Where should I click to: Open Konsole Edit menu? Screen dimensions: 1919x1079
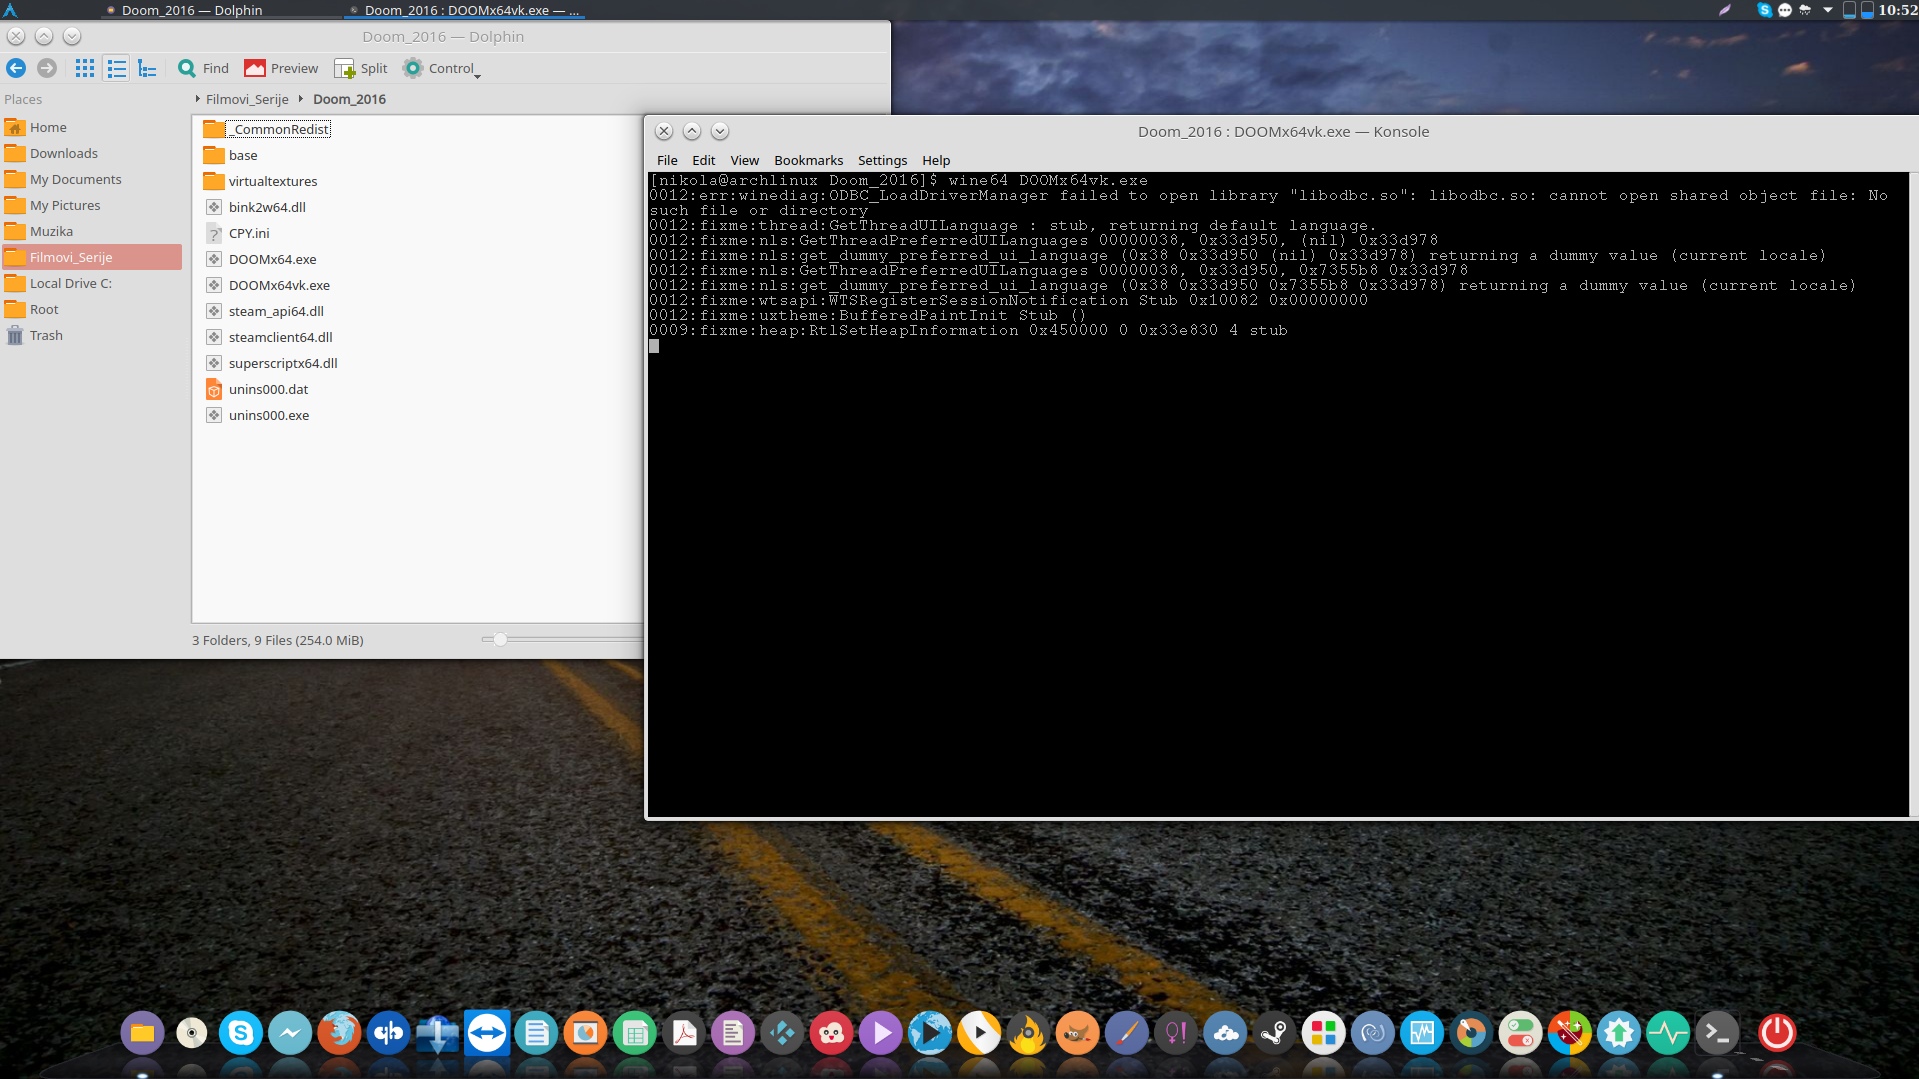703,160
